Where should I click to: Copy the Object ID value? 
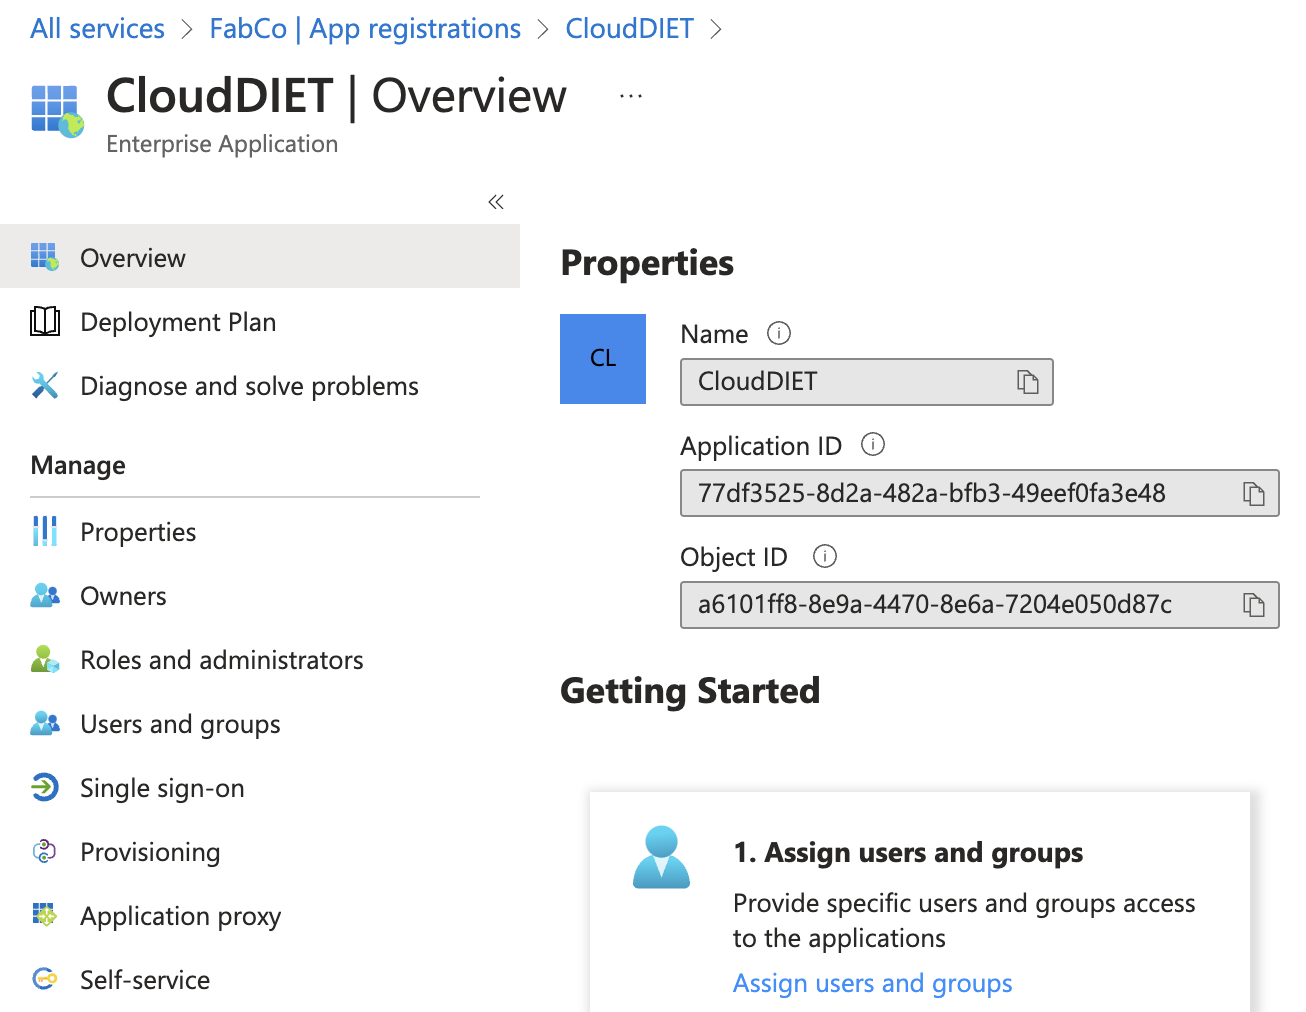coord(1252,605)
